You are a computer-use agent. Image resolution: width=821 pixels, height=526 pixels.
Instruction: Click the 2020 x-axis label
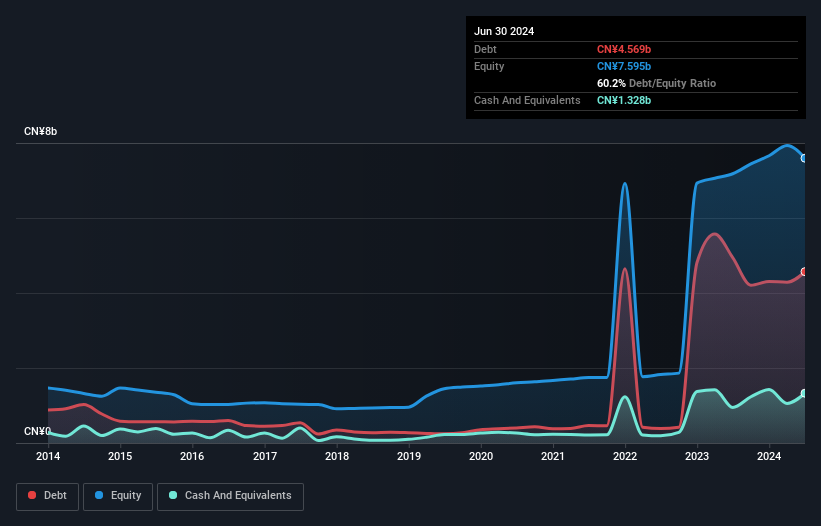pyautogui.click(x=481, y=456)
